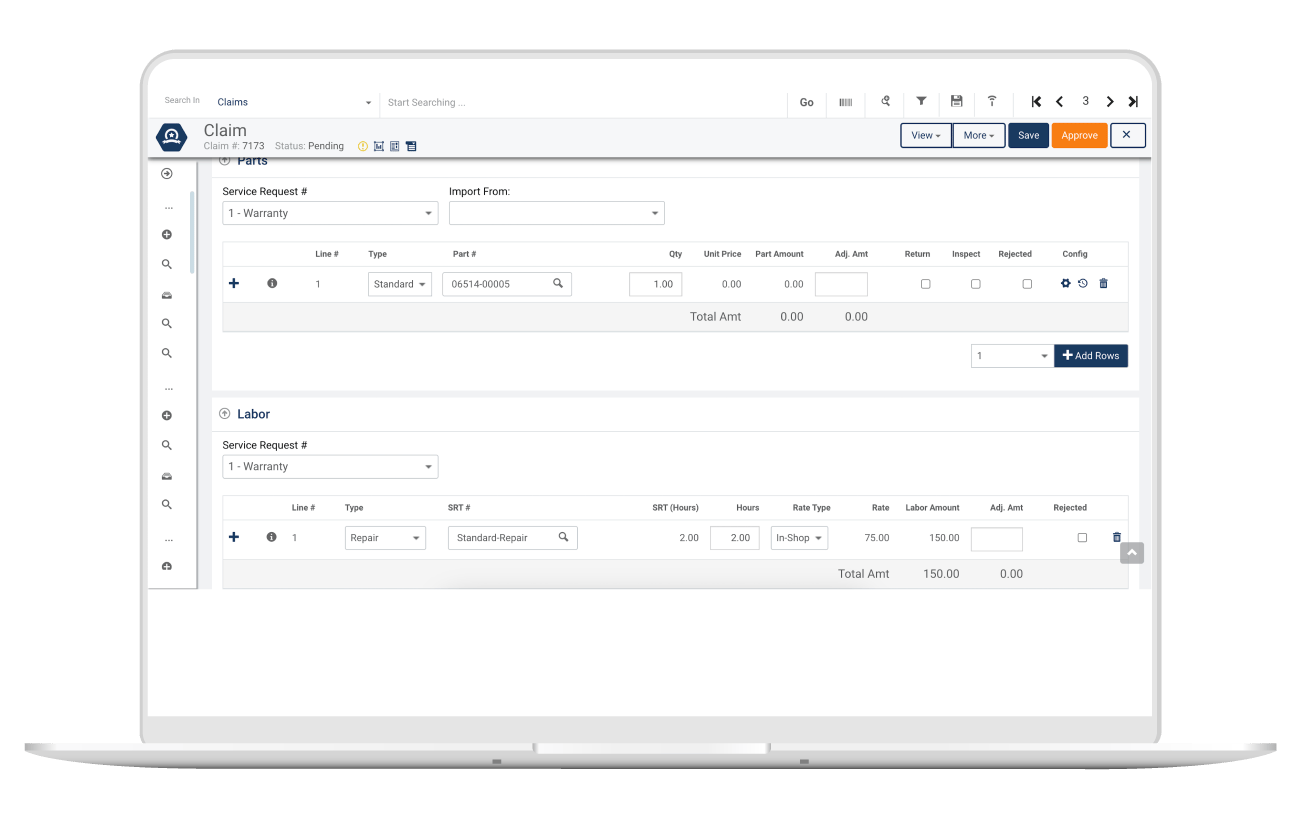This screenshot has height=834, width=1300.
Task: Click the filter icon in the toolbar
Action: [921, 102]
